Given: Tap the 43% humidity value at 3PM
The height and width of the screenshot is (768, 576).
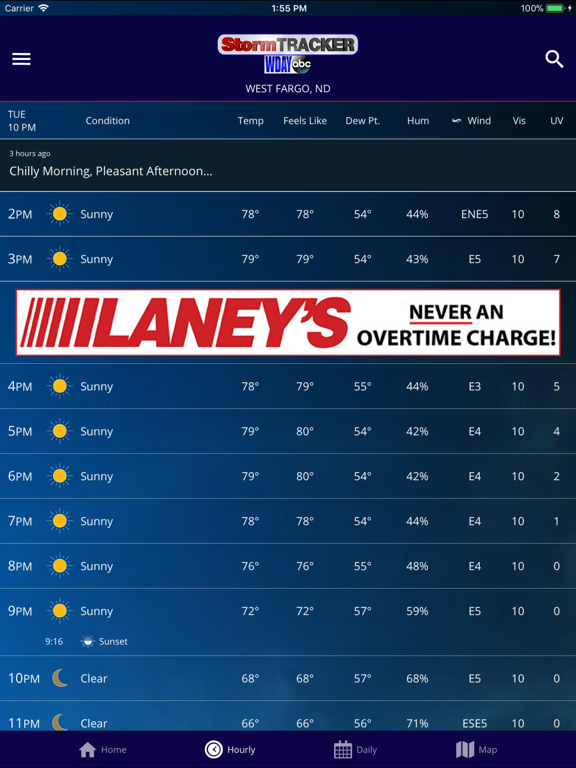Looking at the screenshot, I should pos(417,259).
